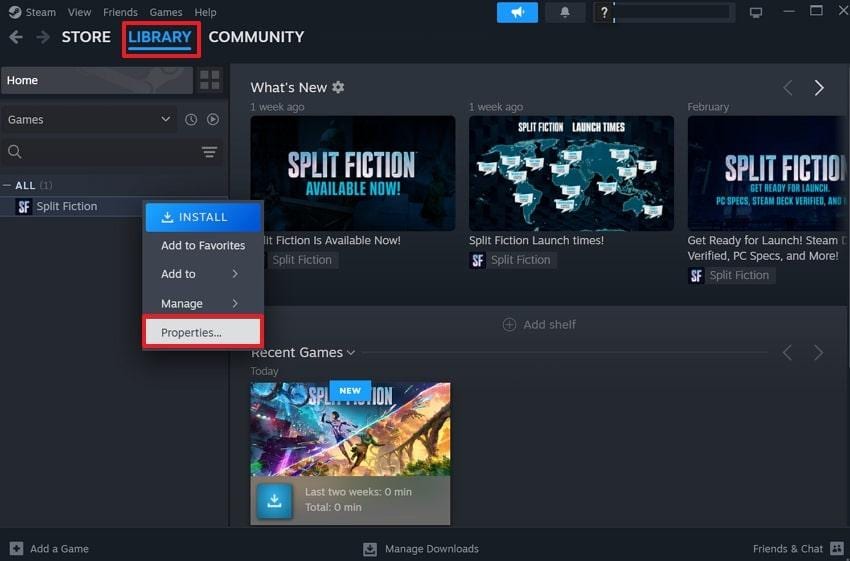Open the Help menu
This screenshot has height=561, width=850.
pyautogui.click(x=205, y=12)
